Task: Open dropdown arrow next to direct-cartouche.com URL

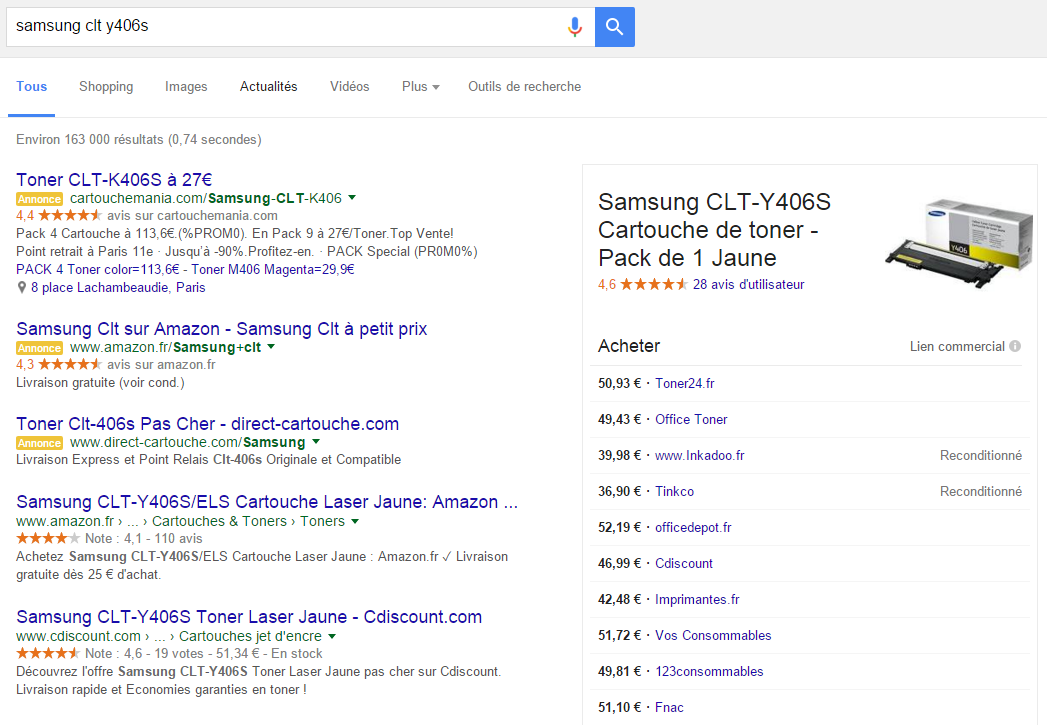Action: click(x=316, y=442)
